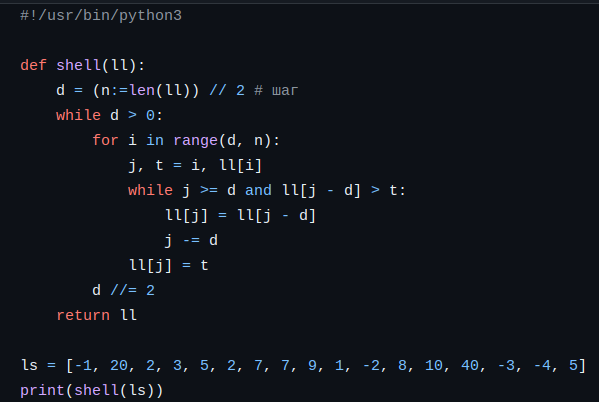Click the 'and' operator in the inner while
Viewport: 599px width, 402px height.
click(x=258, y=190)
